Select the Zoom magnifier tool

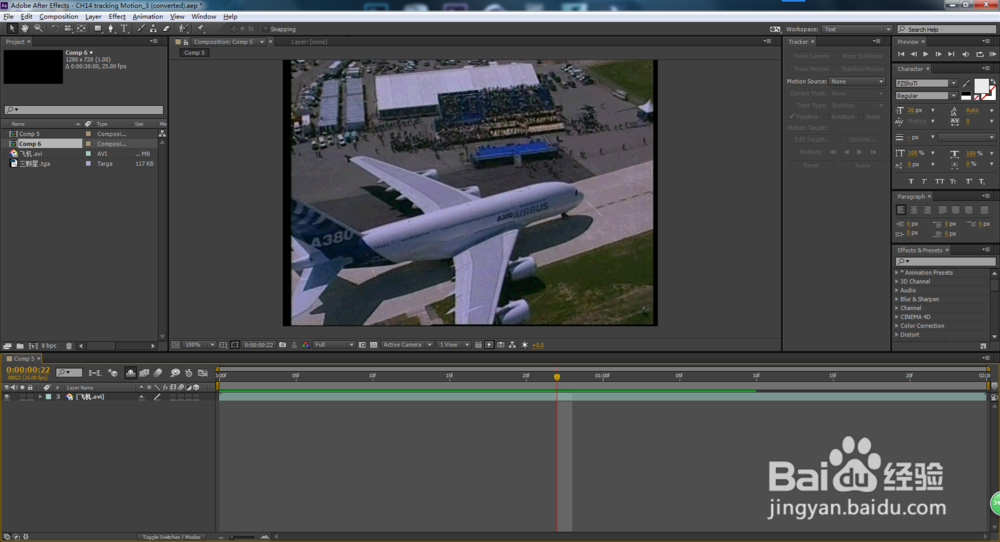click(38, 29)
